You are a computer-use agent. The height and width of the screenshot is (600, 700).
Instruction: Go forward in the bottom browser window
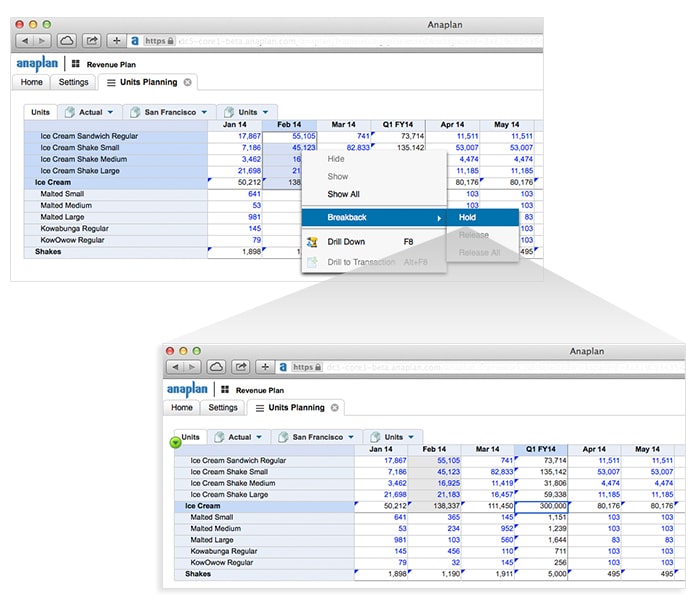(x=192, y=367)
